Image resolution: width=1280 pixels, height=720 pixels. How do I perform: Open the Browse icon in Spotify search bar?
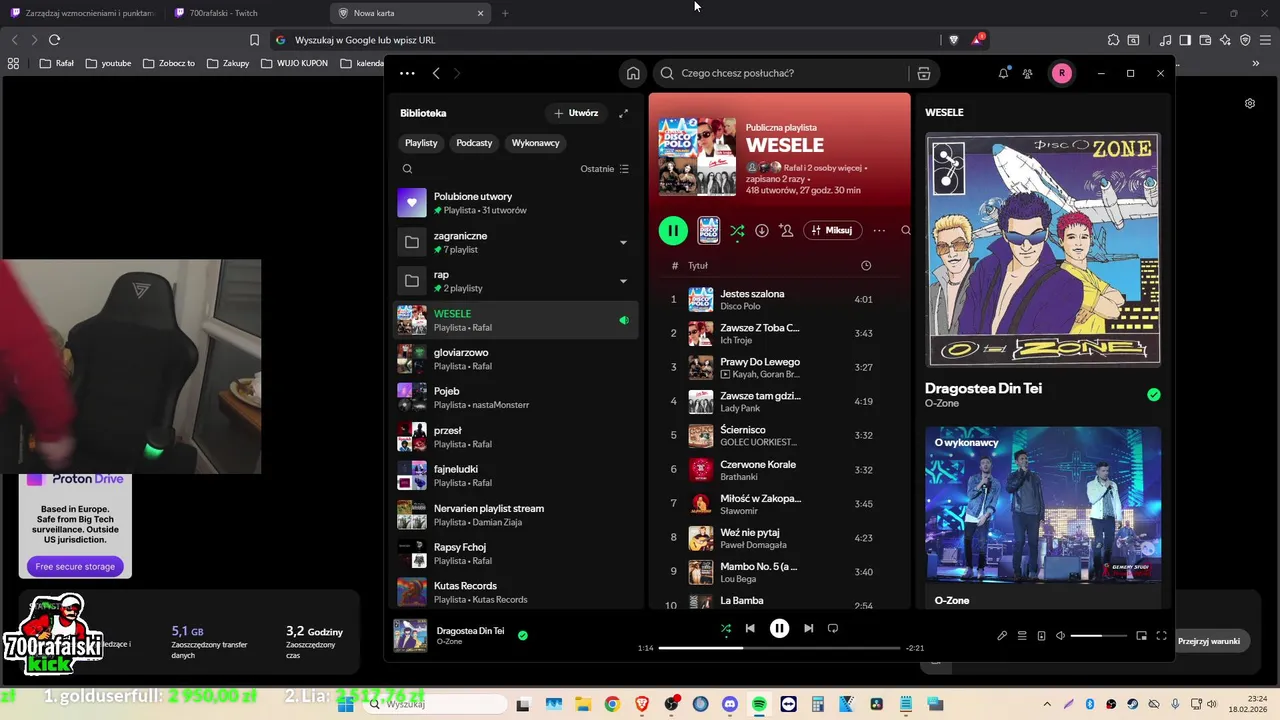924,73
